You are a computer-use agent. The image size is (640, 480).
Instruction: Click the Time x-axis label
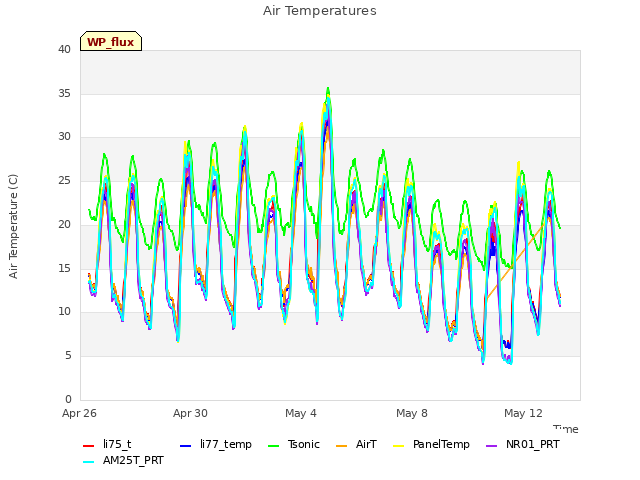pyautogui.click(x=566, y=429)
